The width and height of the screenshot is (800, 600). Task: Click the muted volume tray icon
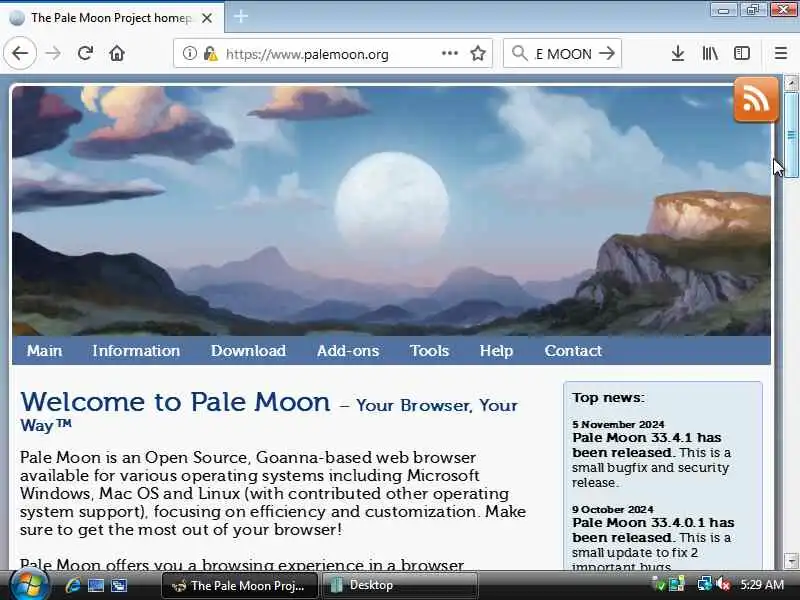723,585
